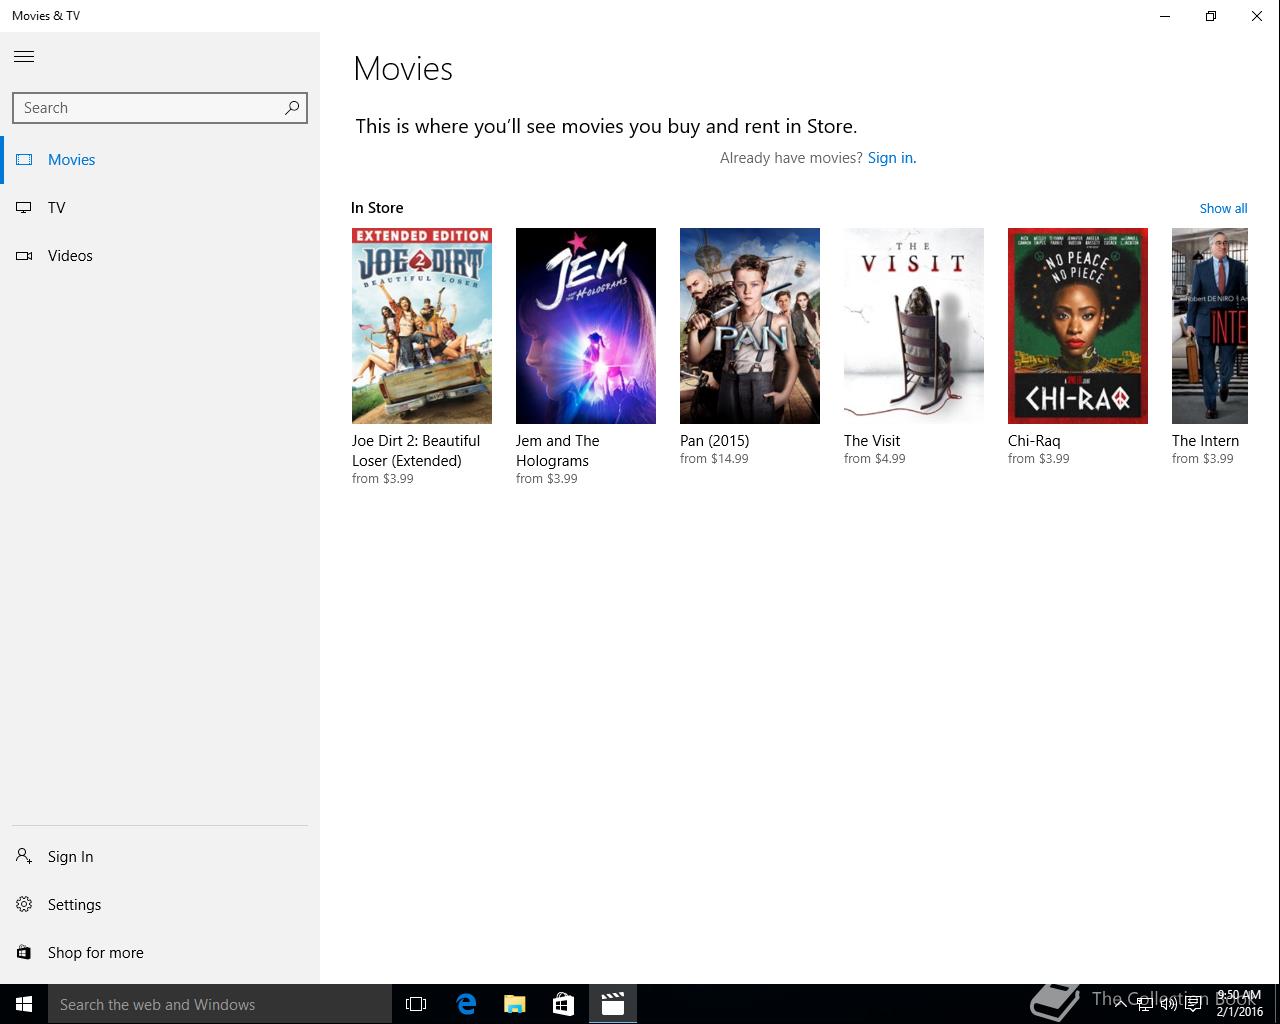Open File Explorer from the taskbar
The width and height of the screenshot is (1280, 1024).
pyautogui.click(x=515, y=1004)
